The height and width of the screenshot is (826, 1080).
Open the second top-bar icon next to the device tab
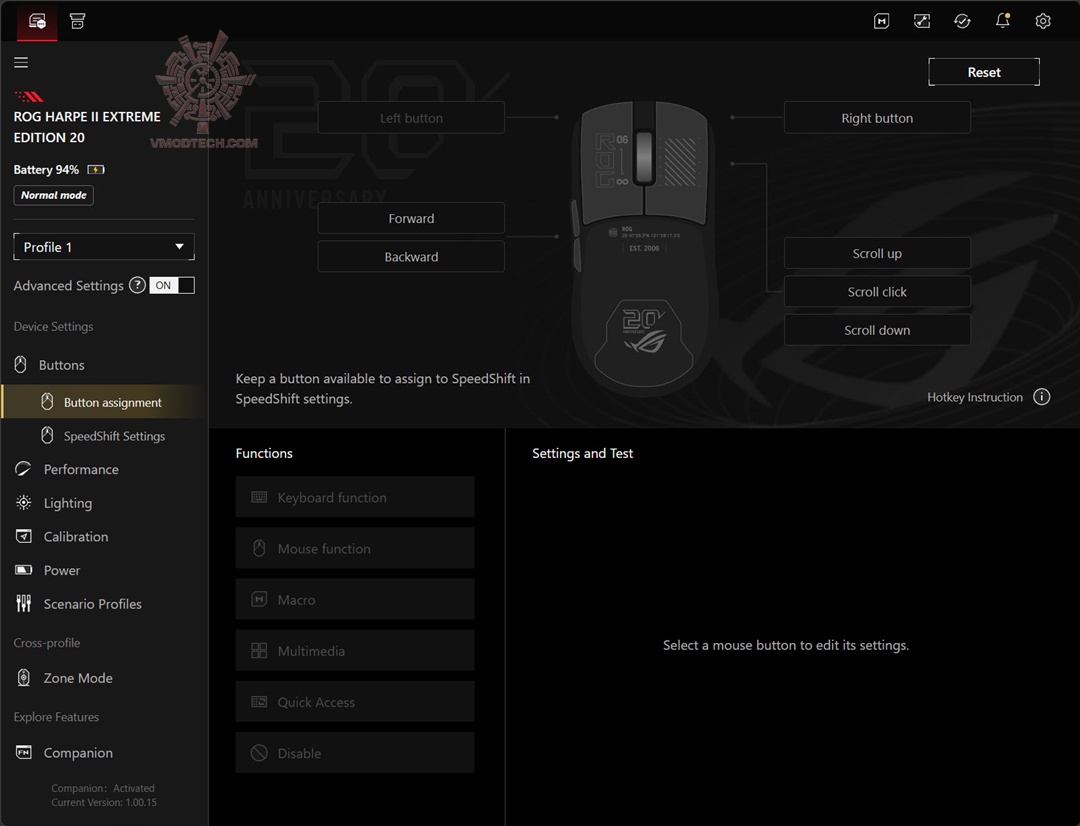click(77, 21)
